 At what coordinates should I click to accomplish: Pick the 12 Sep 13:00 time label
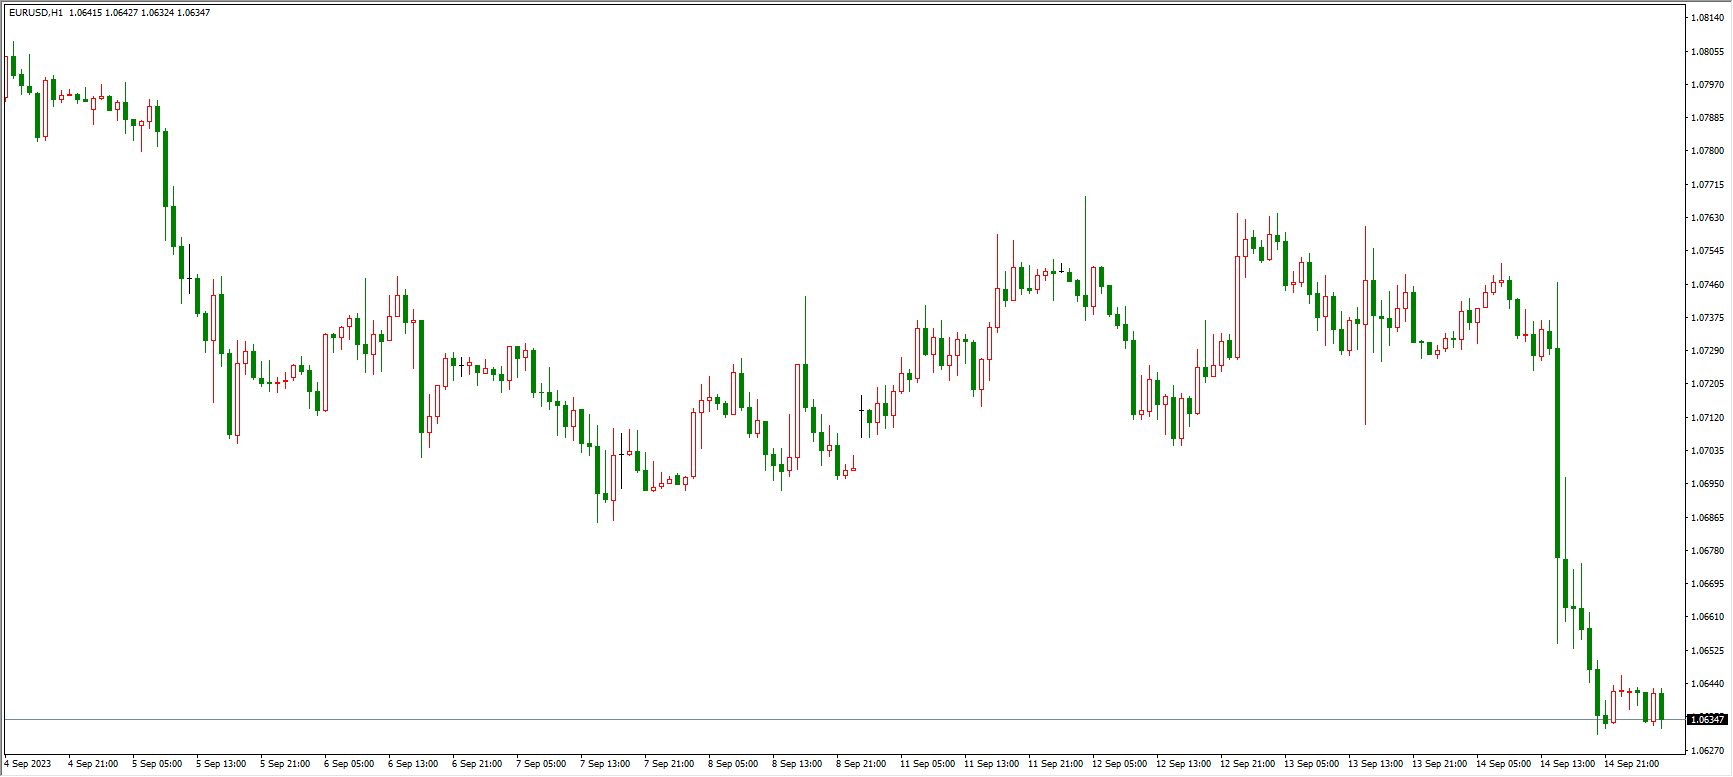(1183, 764)
